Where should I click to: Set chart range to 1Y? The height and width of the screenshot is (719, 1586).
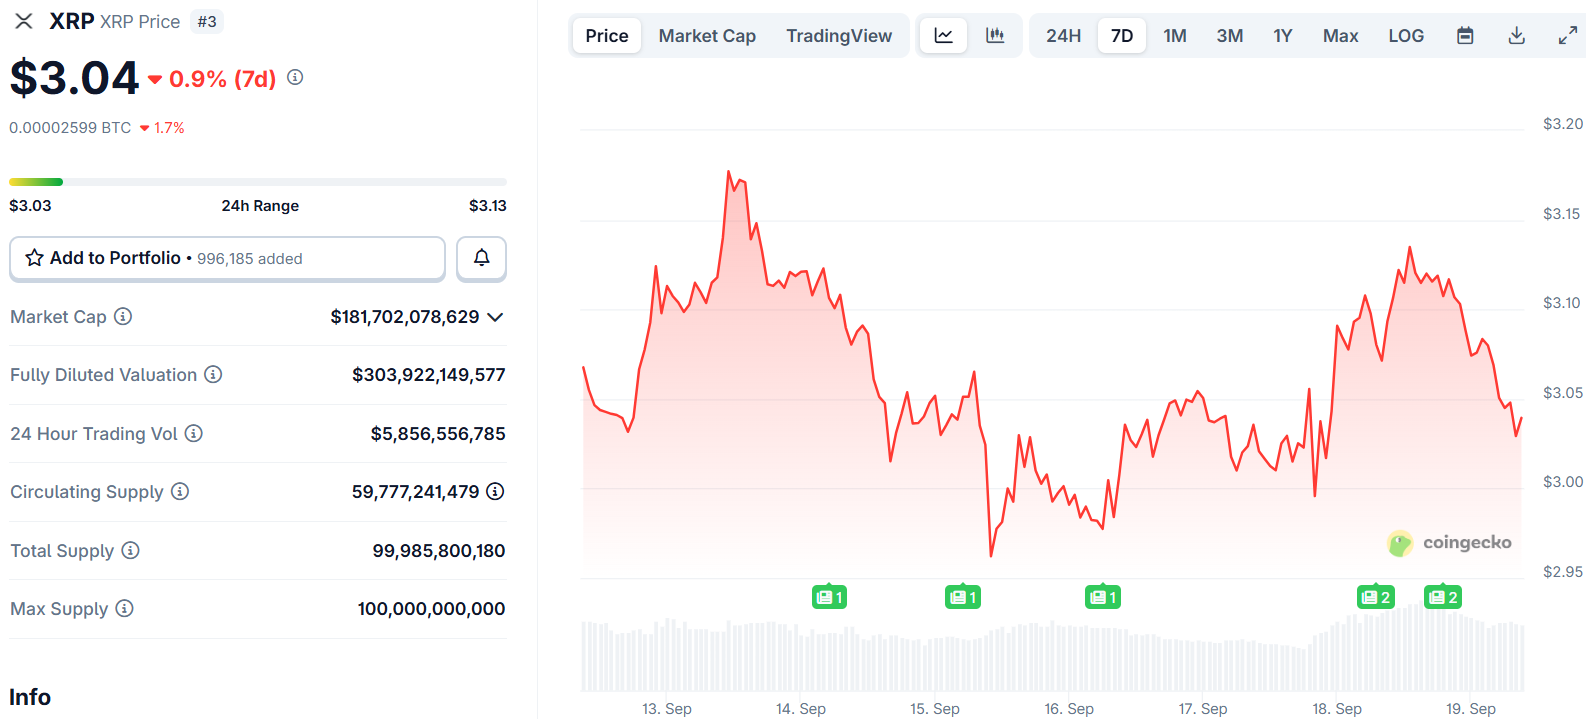tap(1283, 36)
